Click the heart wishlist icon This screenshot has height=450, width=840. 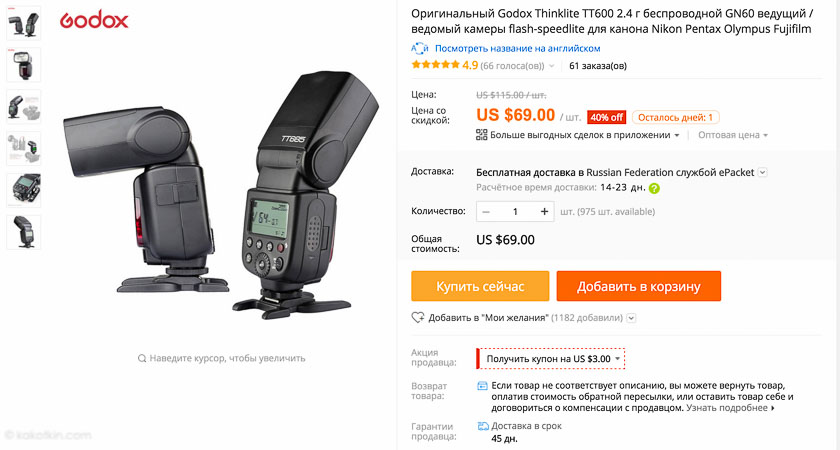(418, 318)
